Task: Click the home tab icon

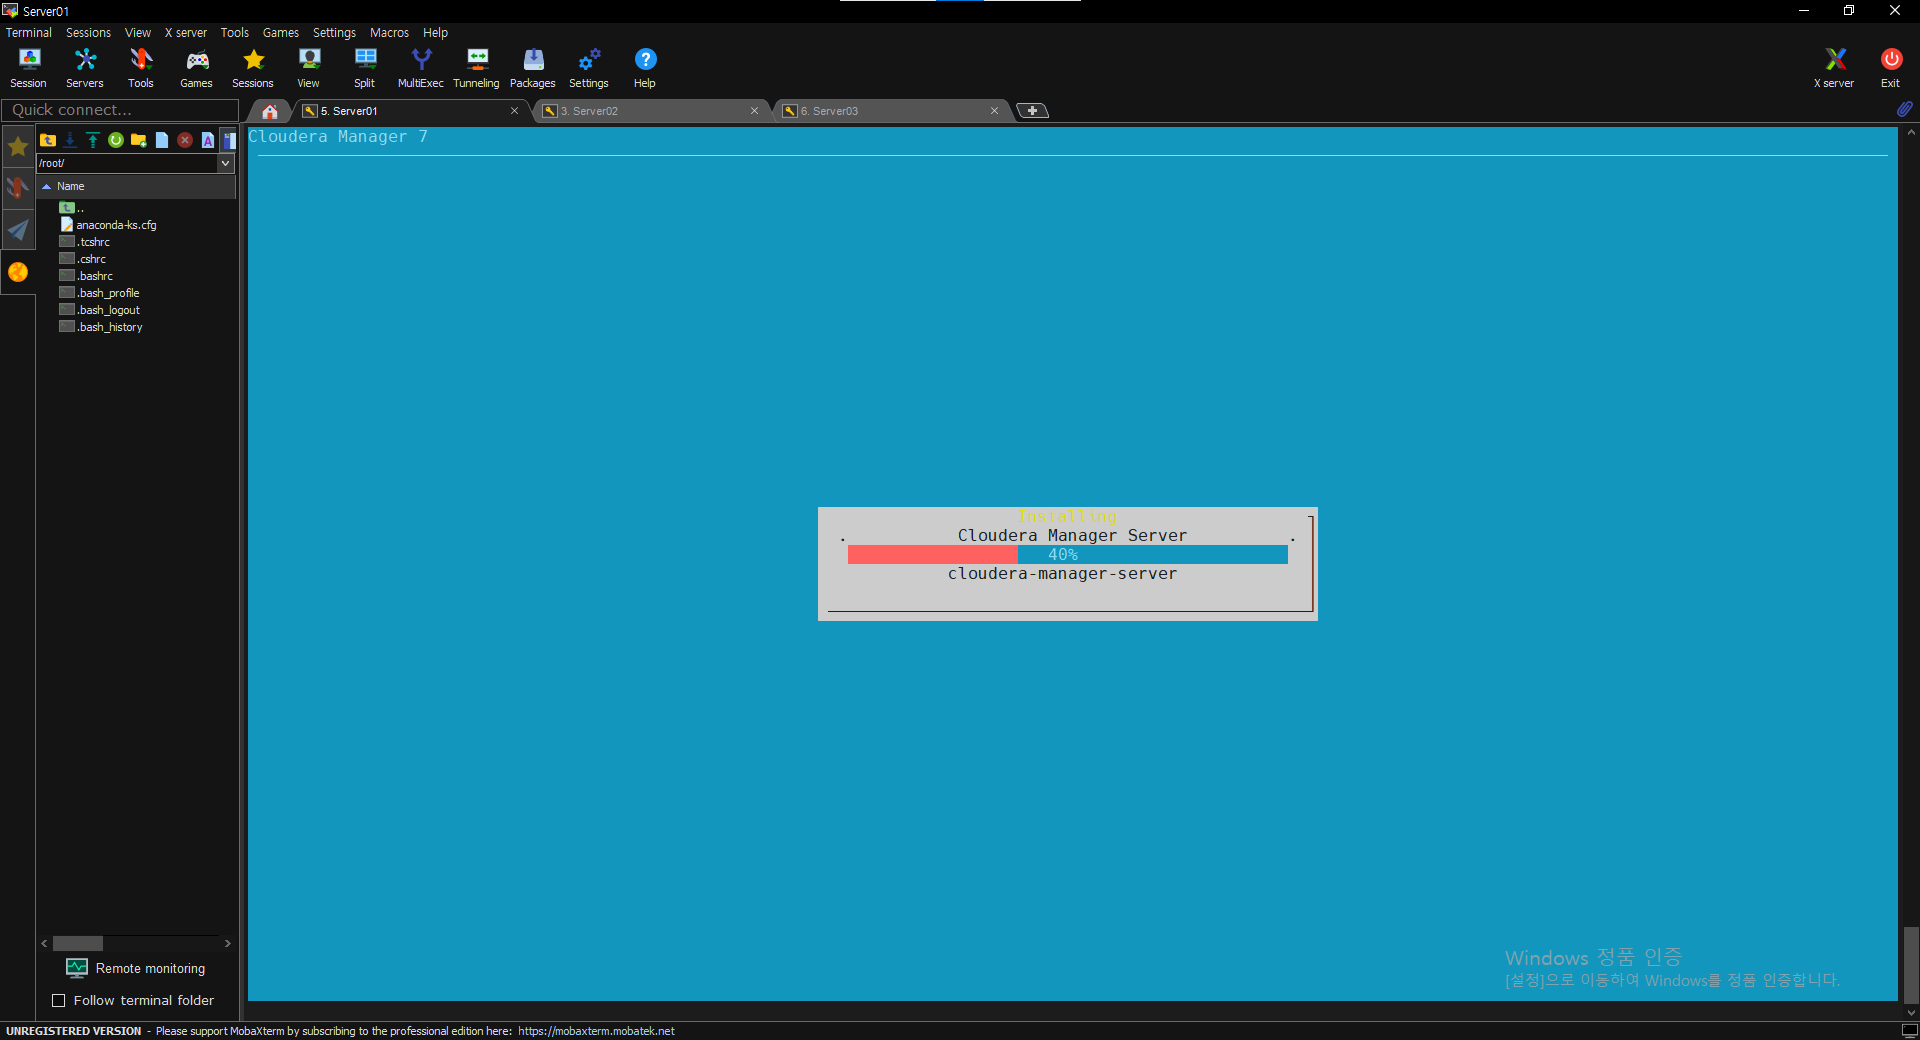Action: click(x=270, y=111)
